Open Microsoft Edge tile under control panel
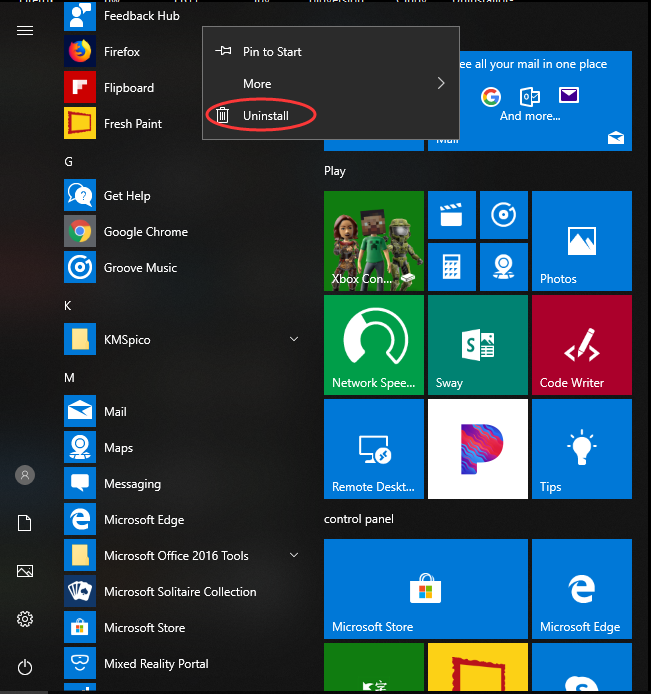 coord(582,589)
